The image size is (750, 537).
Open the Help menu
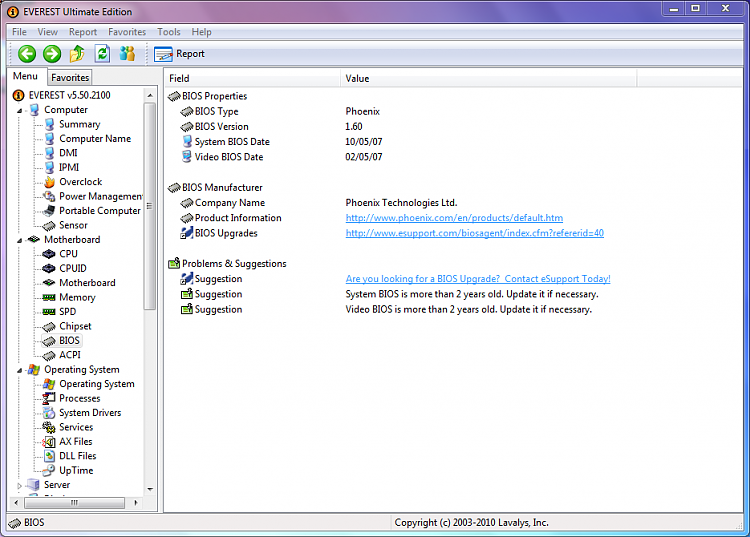[201, 32]
